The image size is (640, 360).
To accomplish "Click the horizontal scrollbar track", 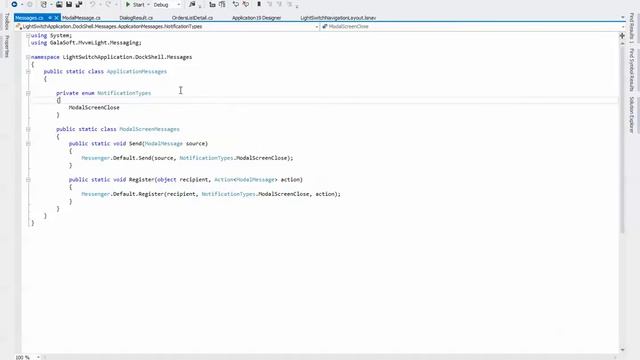I will coord(329,358).
